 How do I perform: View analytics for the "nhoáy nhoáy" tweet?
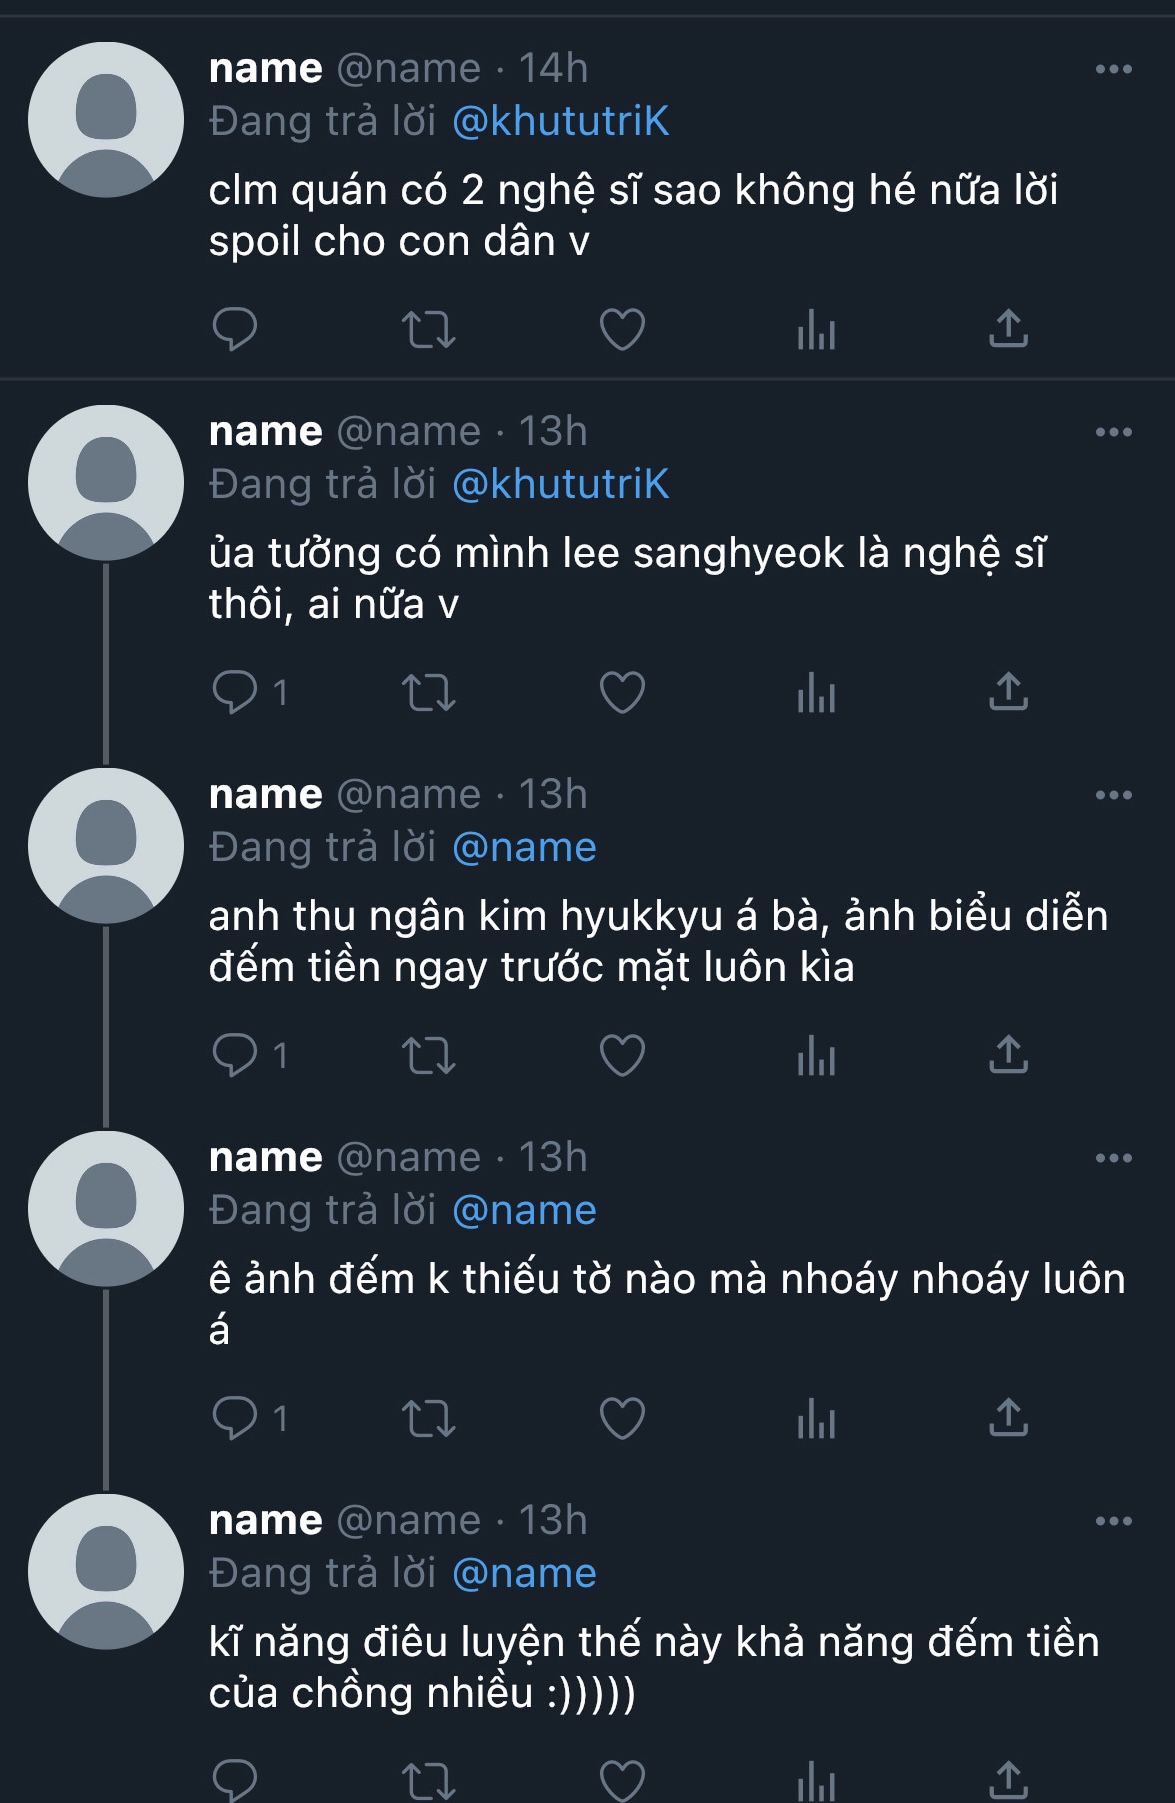point(816,1418)
